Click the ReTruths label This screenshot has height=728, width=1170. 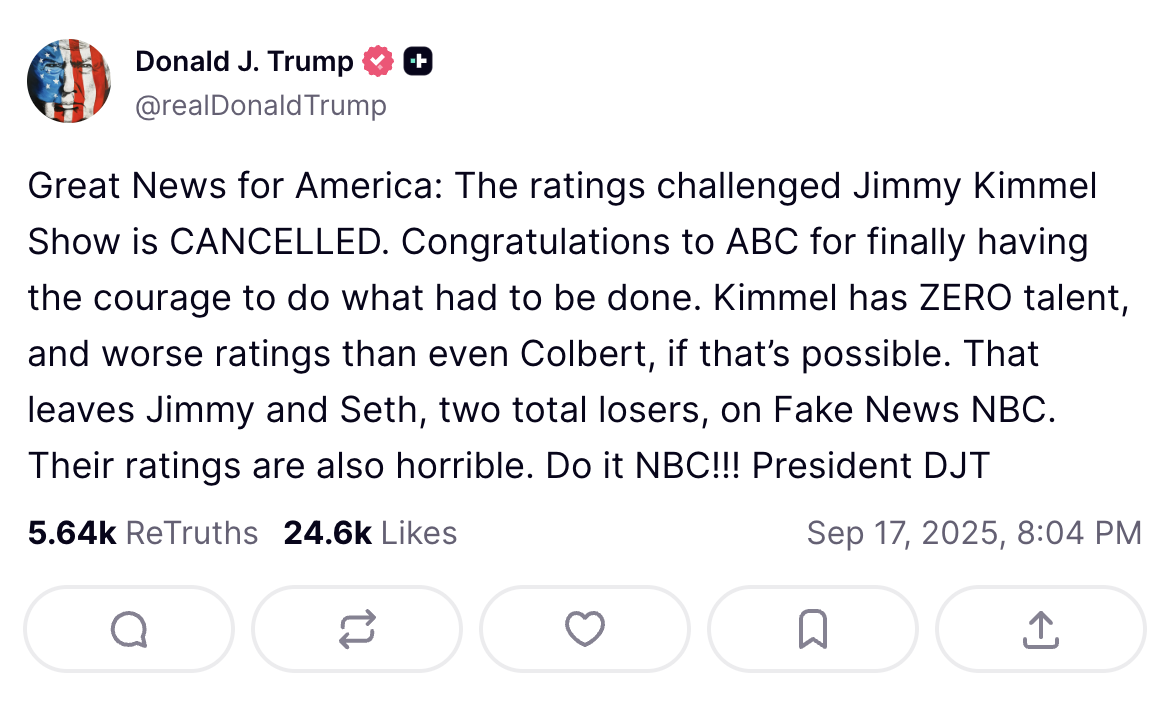click(x=192, y=533)
